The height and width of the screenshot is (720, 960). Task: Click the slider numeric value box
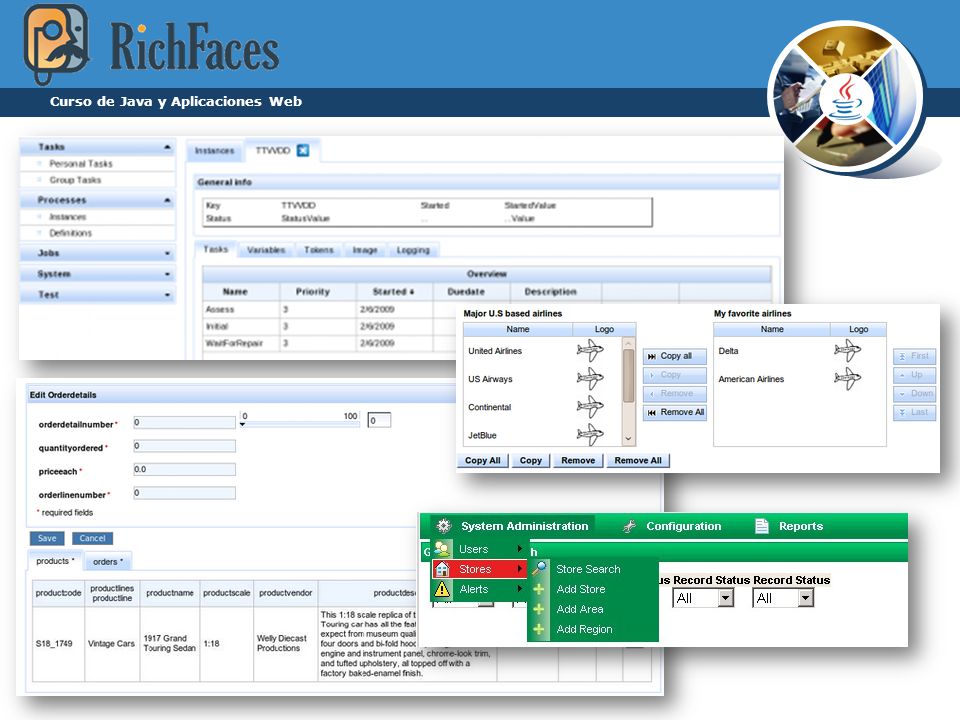click(379, 421)
